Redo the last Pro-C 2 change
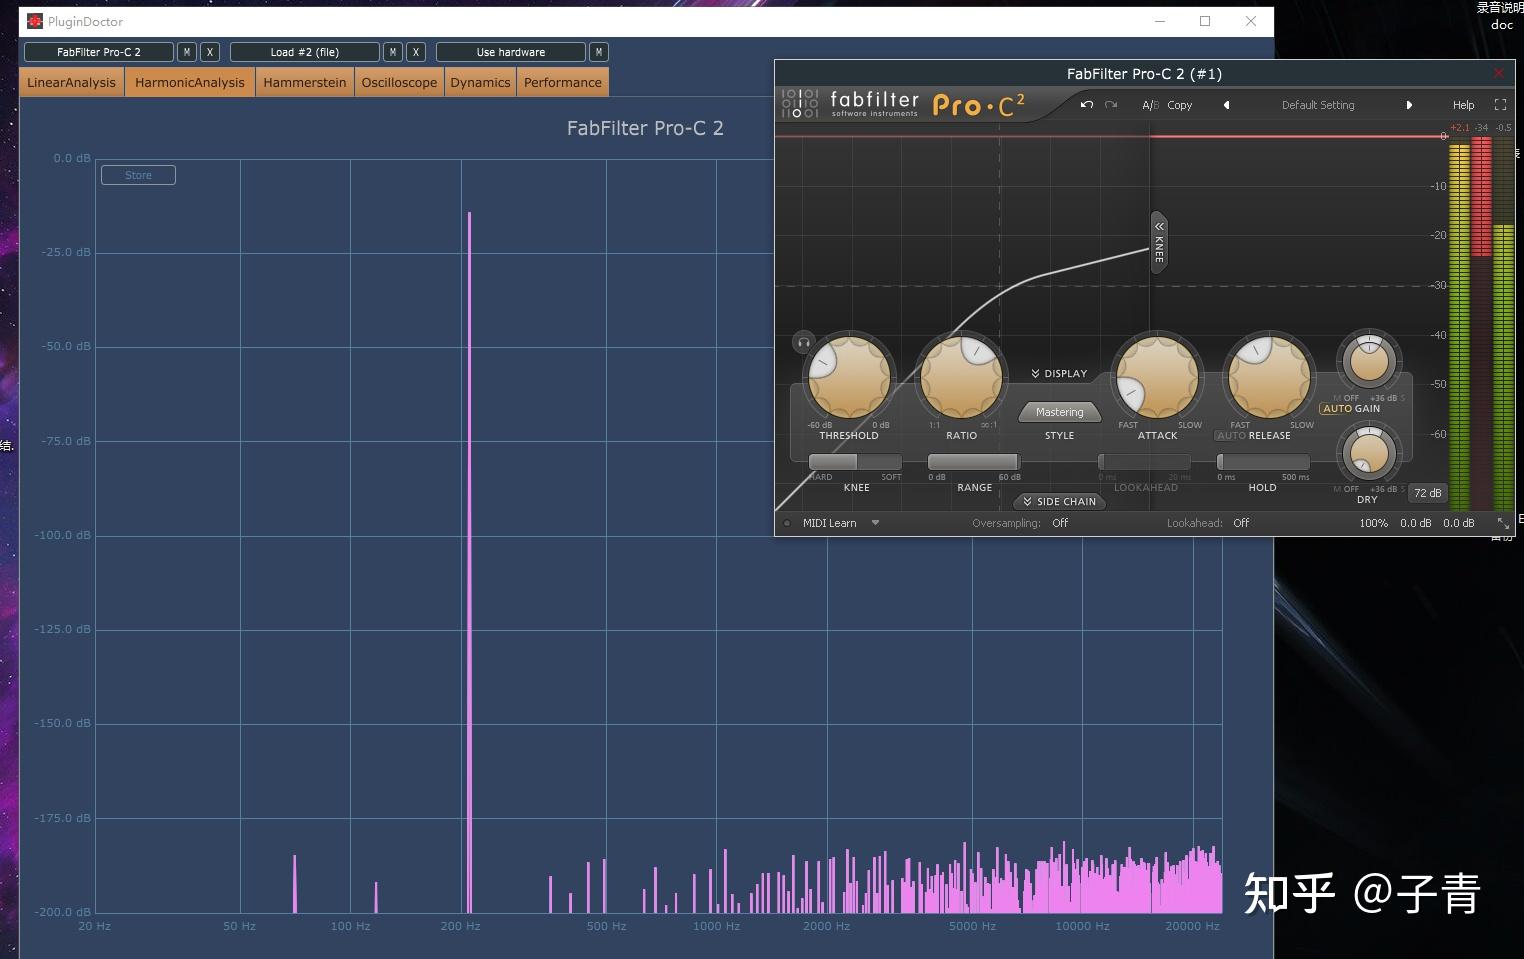Screen dimensions: 1524x959 [1111, 105]
